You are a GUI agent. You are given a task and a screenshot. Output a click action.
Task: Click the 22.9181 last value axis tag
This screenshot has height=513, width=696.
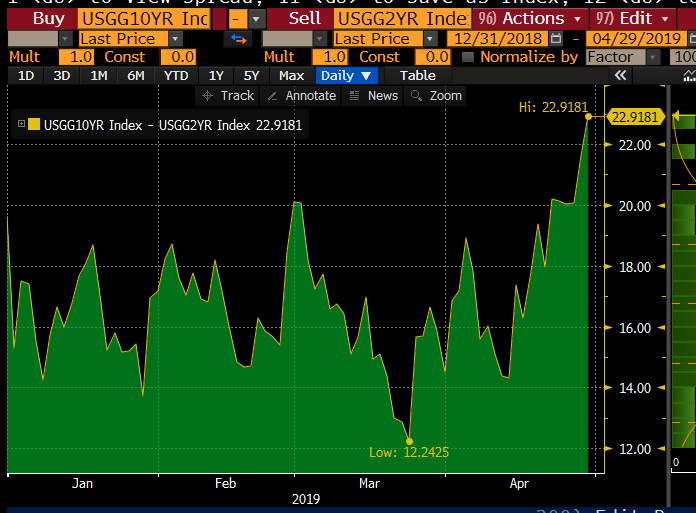[x=635, y=117]
